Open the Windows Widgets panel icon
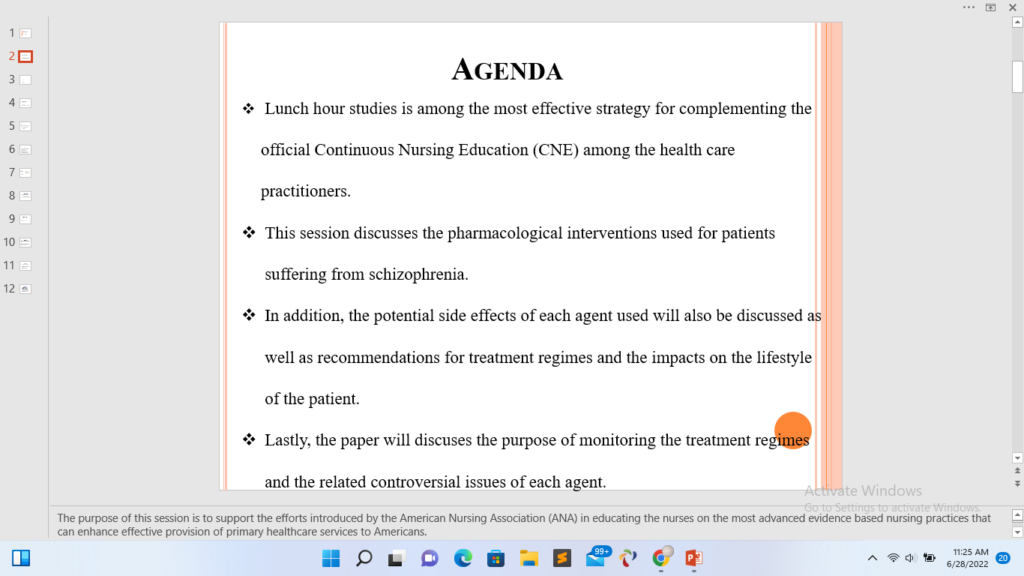The height and width of the screenshot is (576, 1024). [20, 558]
